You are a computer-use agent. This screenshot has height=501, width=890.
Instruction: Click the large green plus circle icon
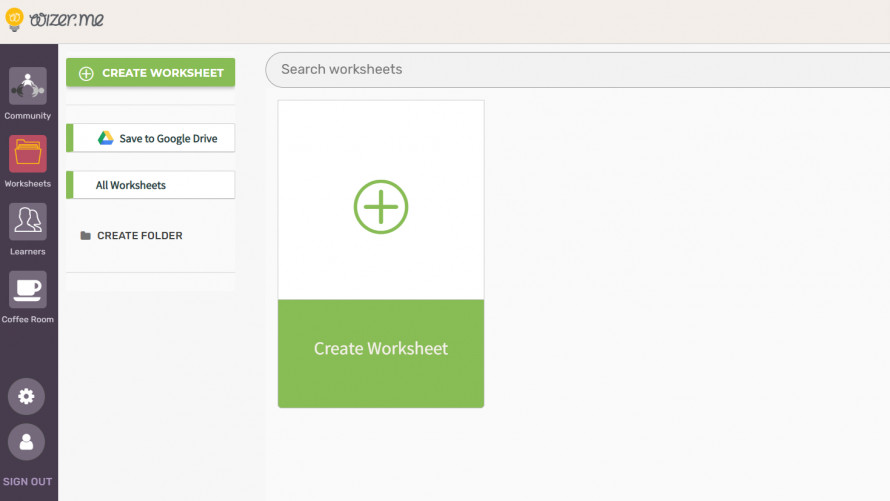381,207
